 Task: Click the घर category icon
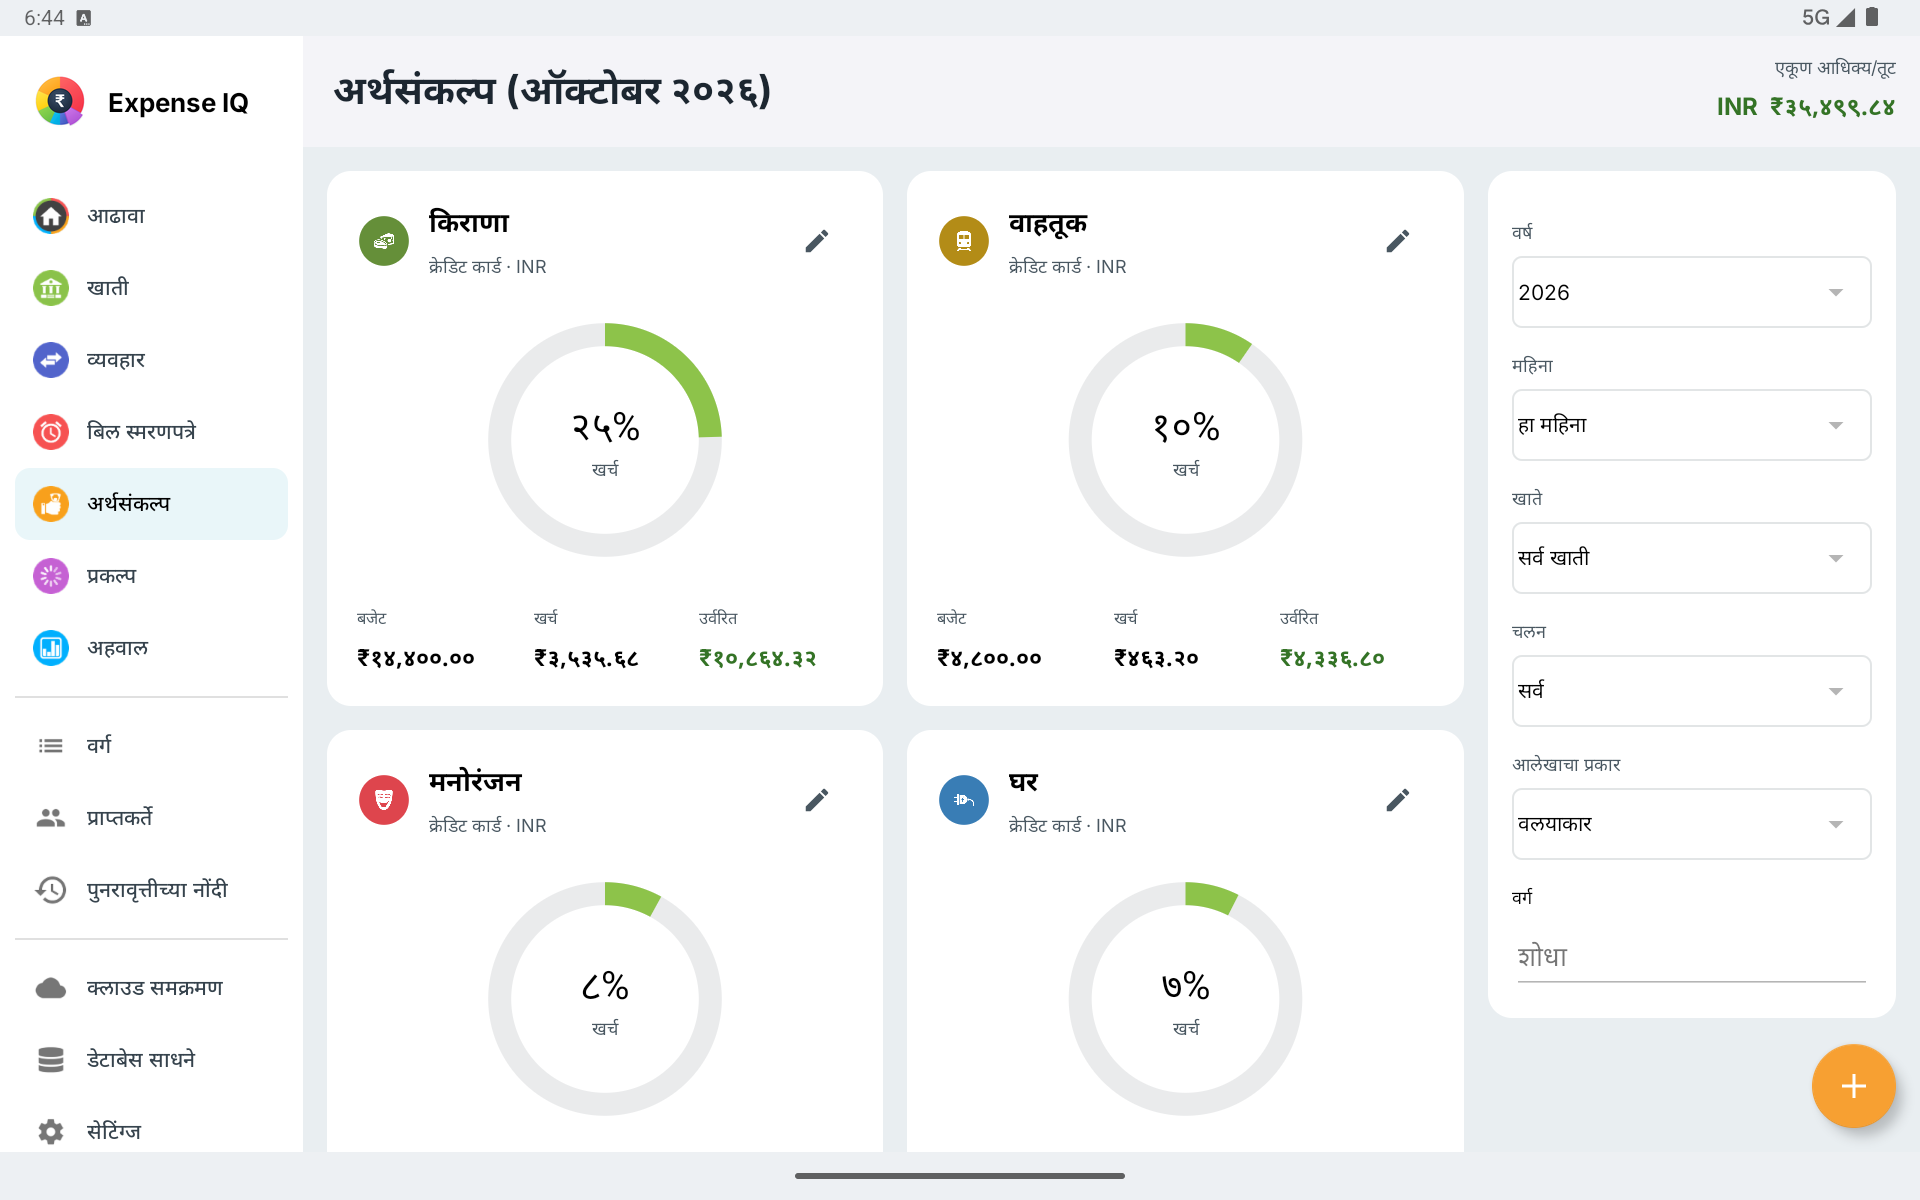click(x=964, y=800)
